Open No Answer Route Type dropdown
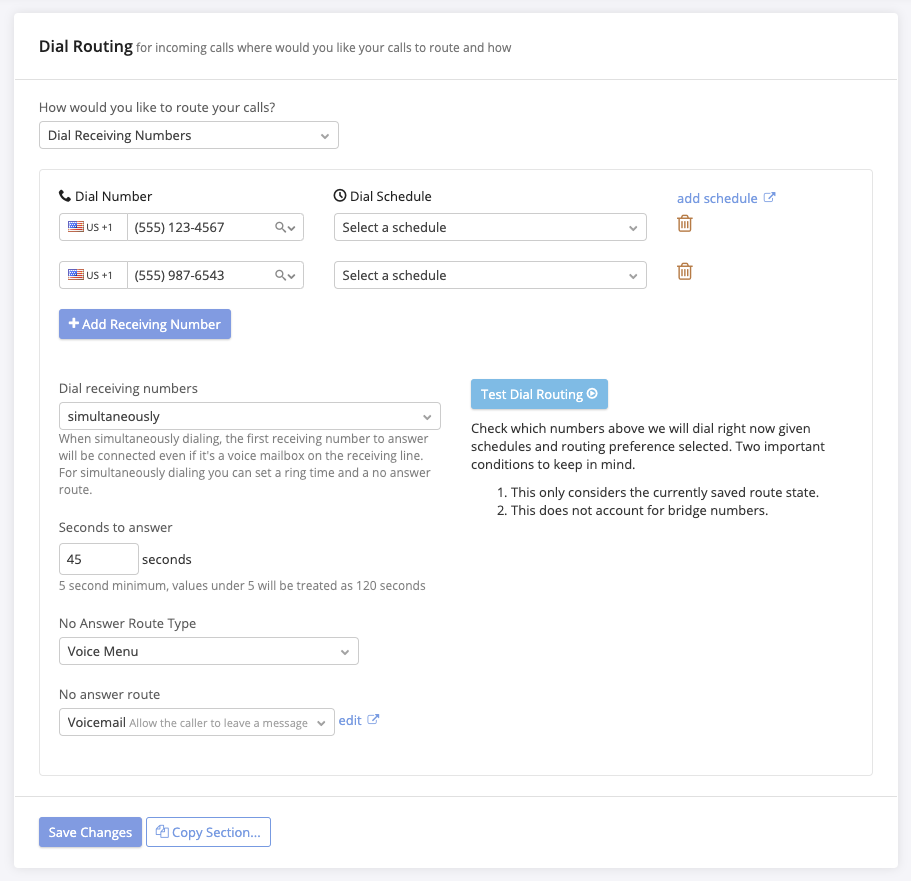The image size is (911, 881). 208,652
